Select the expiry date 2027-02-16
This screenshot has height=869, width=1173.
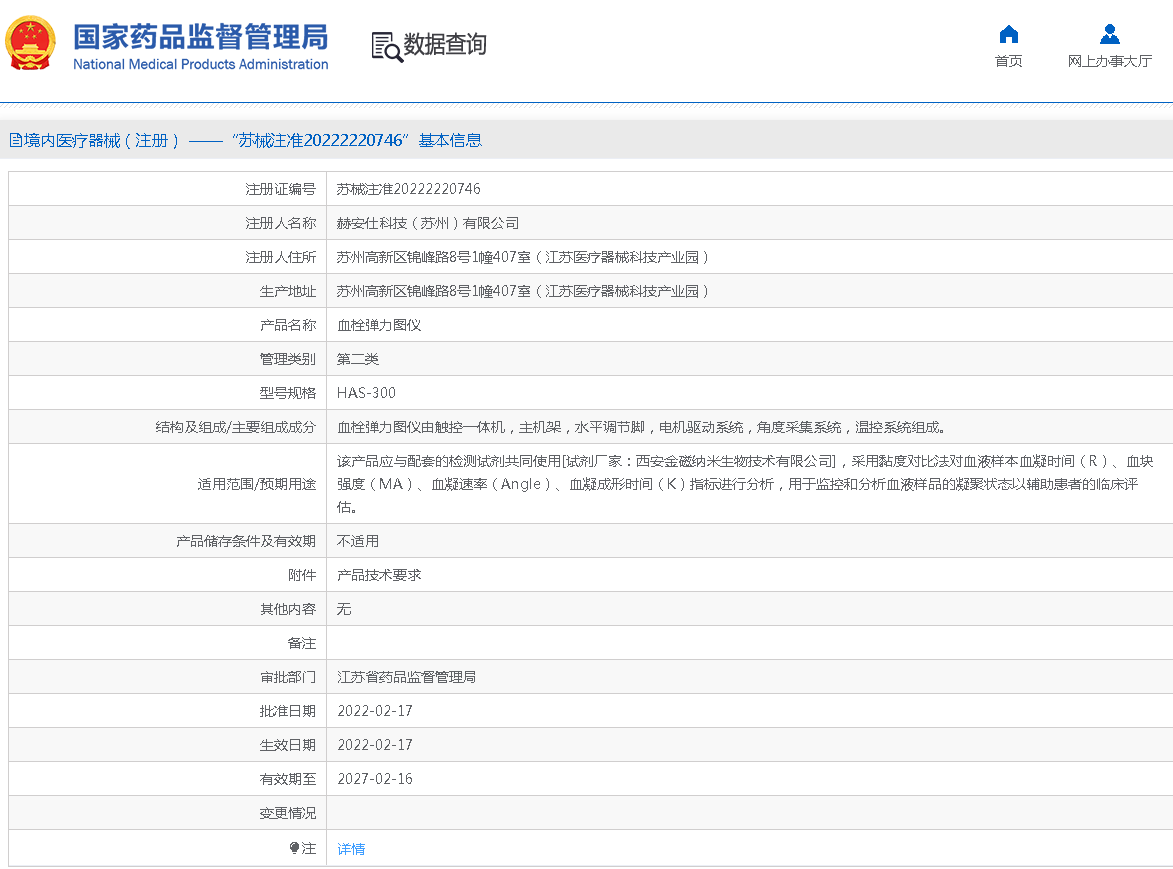[375, 779]
